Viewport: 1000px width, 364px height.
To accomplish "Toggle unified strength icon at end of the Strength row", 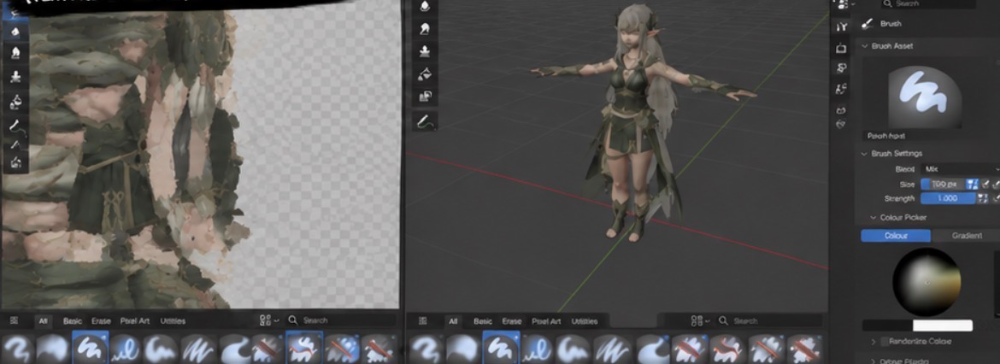I will tap(996, 198).
